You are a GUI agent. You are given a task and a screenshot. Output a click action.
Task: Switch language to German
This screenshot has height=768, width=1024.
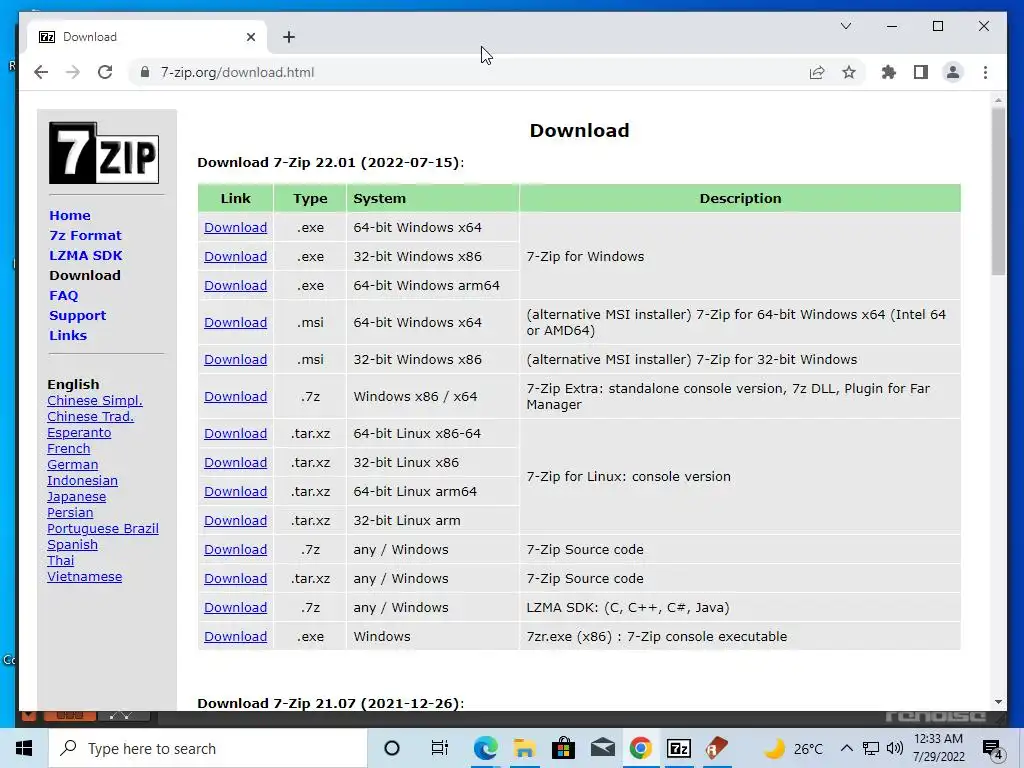click(72, 465)
